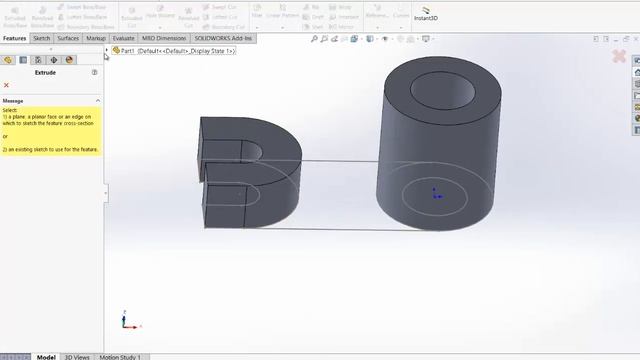
Task: Expand the Linear Pattern dropdown arrow
Action: pos(282,28)
